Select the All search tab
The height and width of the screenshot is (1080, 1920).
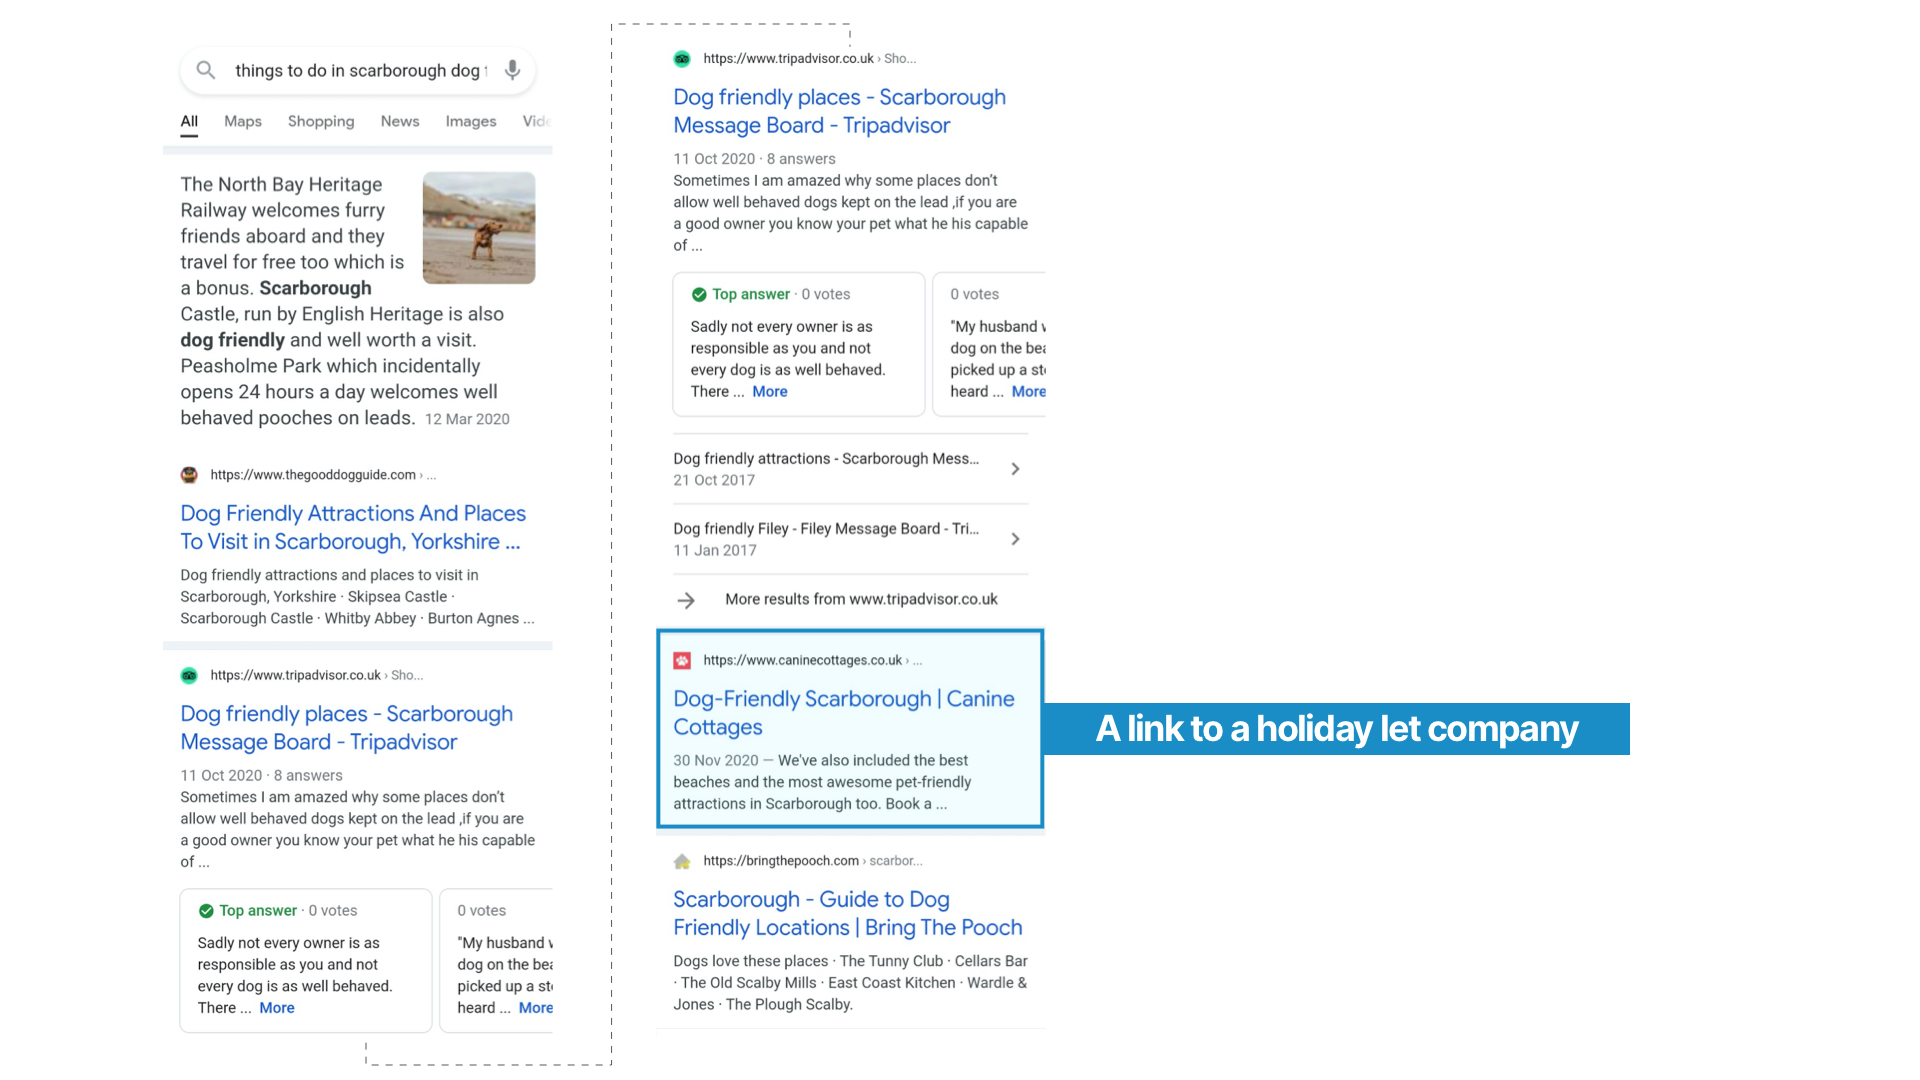[x=189, y=121]
